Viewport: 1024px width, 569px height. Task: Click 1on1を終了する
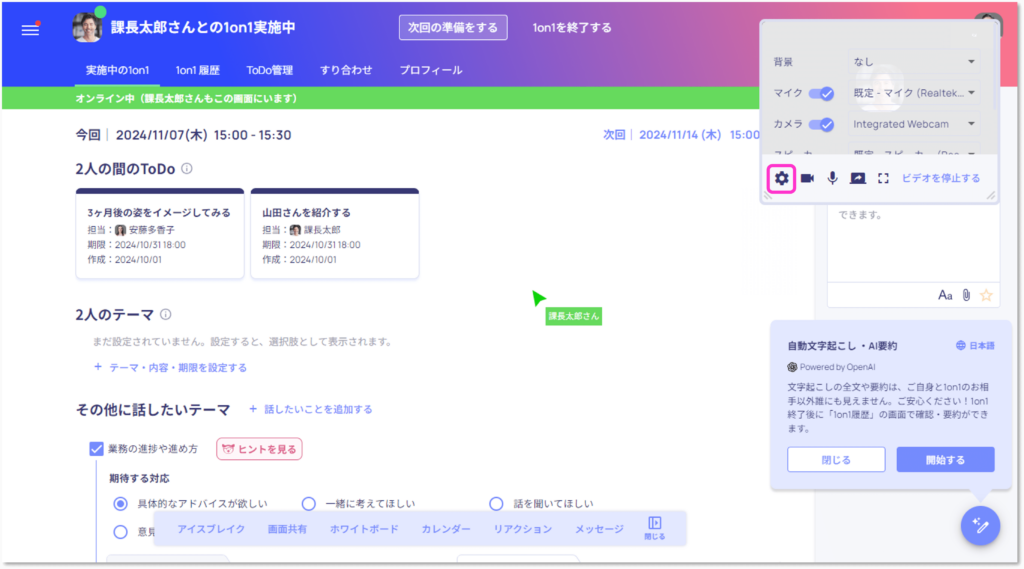(572, 27)
